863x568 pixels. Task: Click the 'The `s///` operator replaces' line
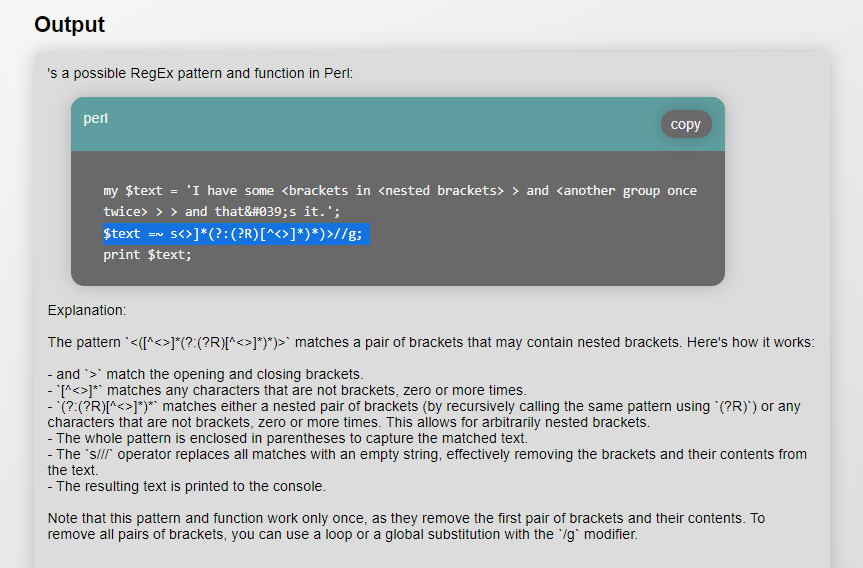tap(427, 462)
